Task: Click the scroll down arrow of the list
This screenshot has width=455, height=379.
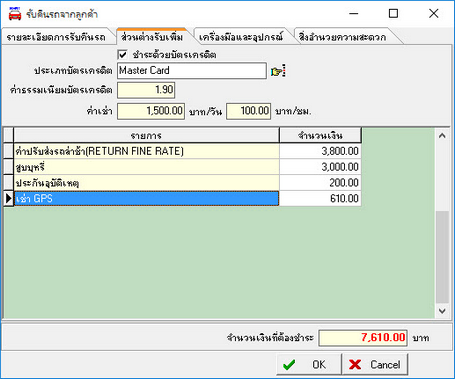Action: click(x=442, y=311)
